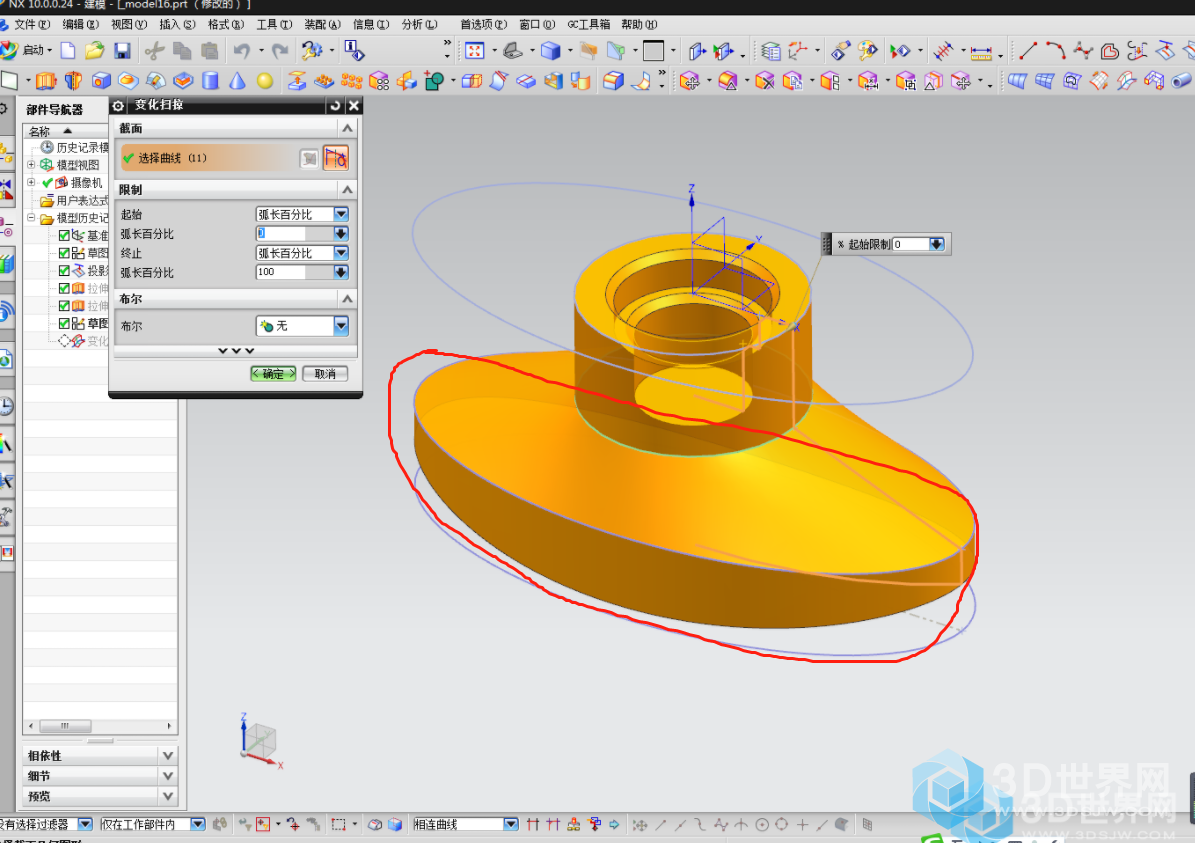Expand the 细节 panel

168,776
